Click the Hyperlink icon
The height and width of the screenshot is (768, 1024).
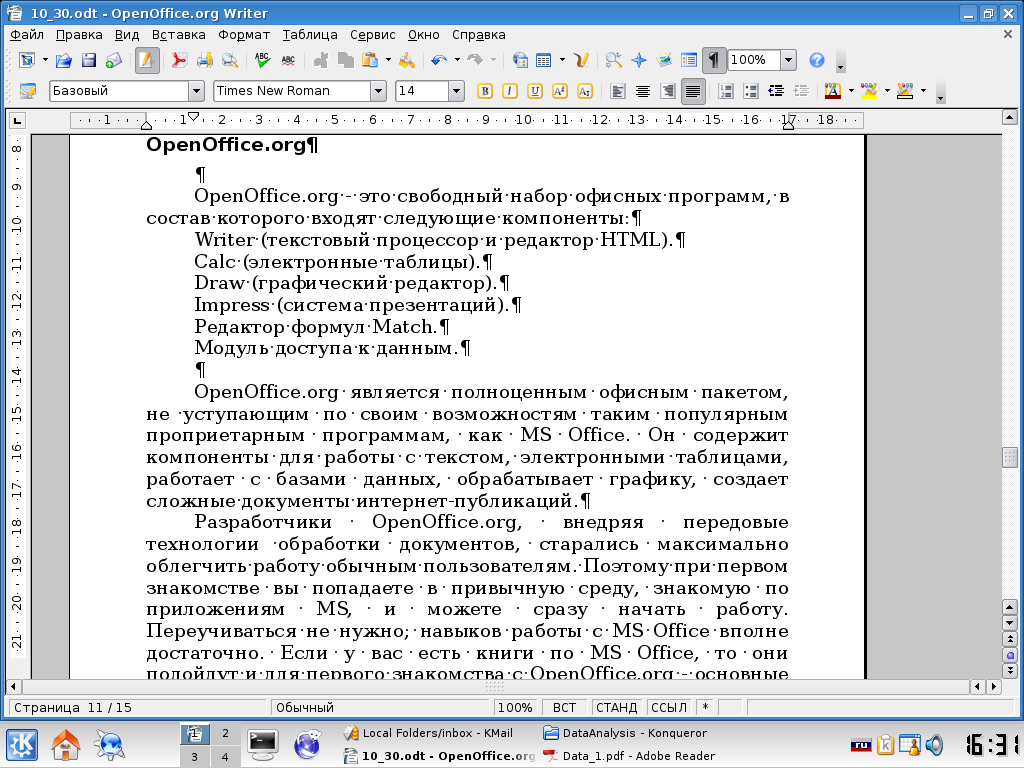(x=520, y=61)
